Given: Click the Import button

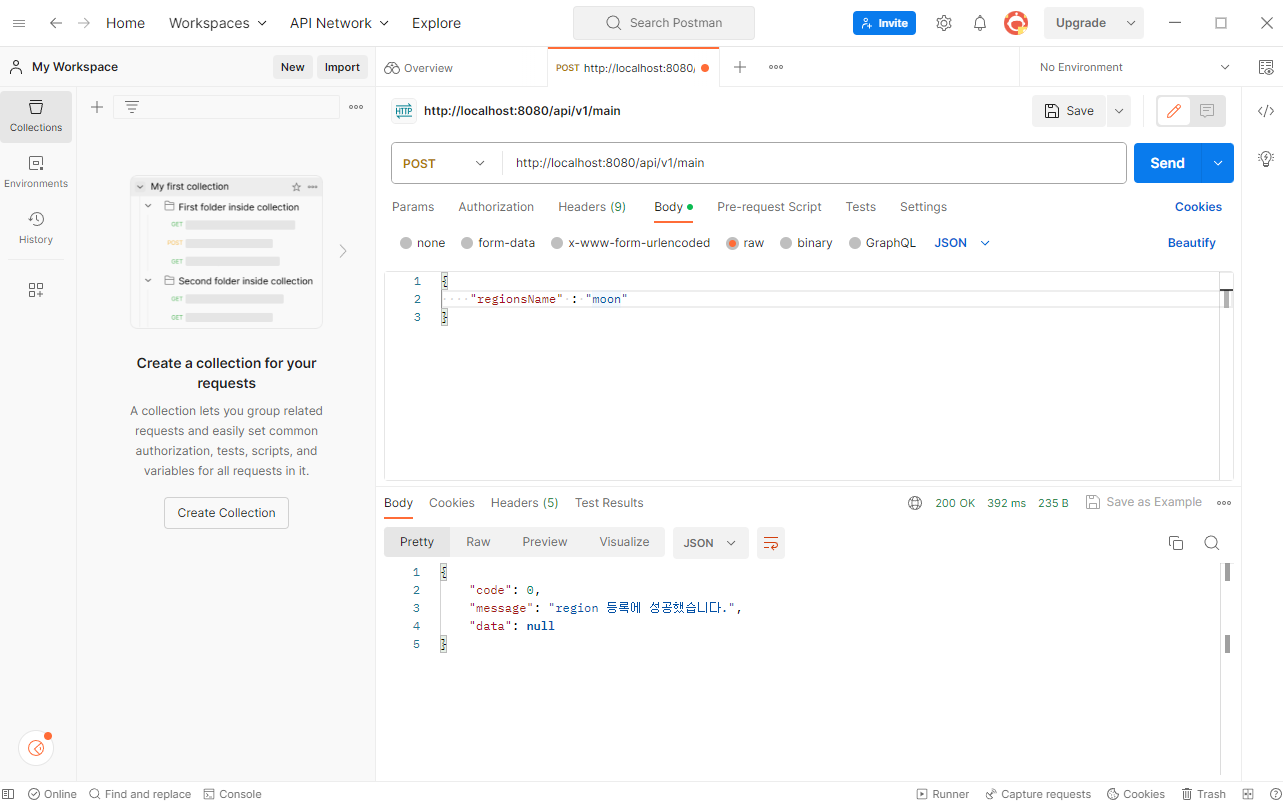Looking at the screenshot, I should tap(342, 67).
